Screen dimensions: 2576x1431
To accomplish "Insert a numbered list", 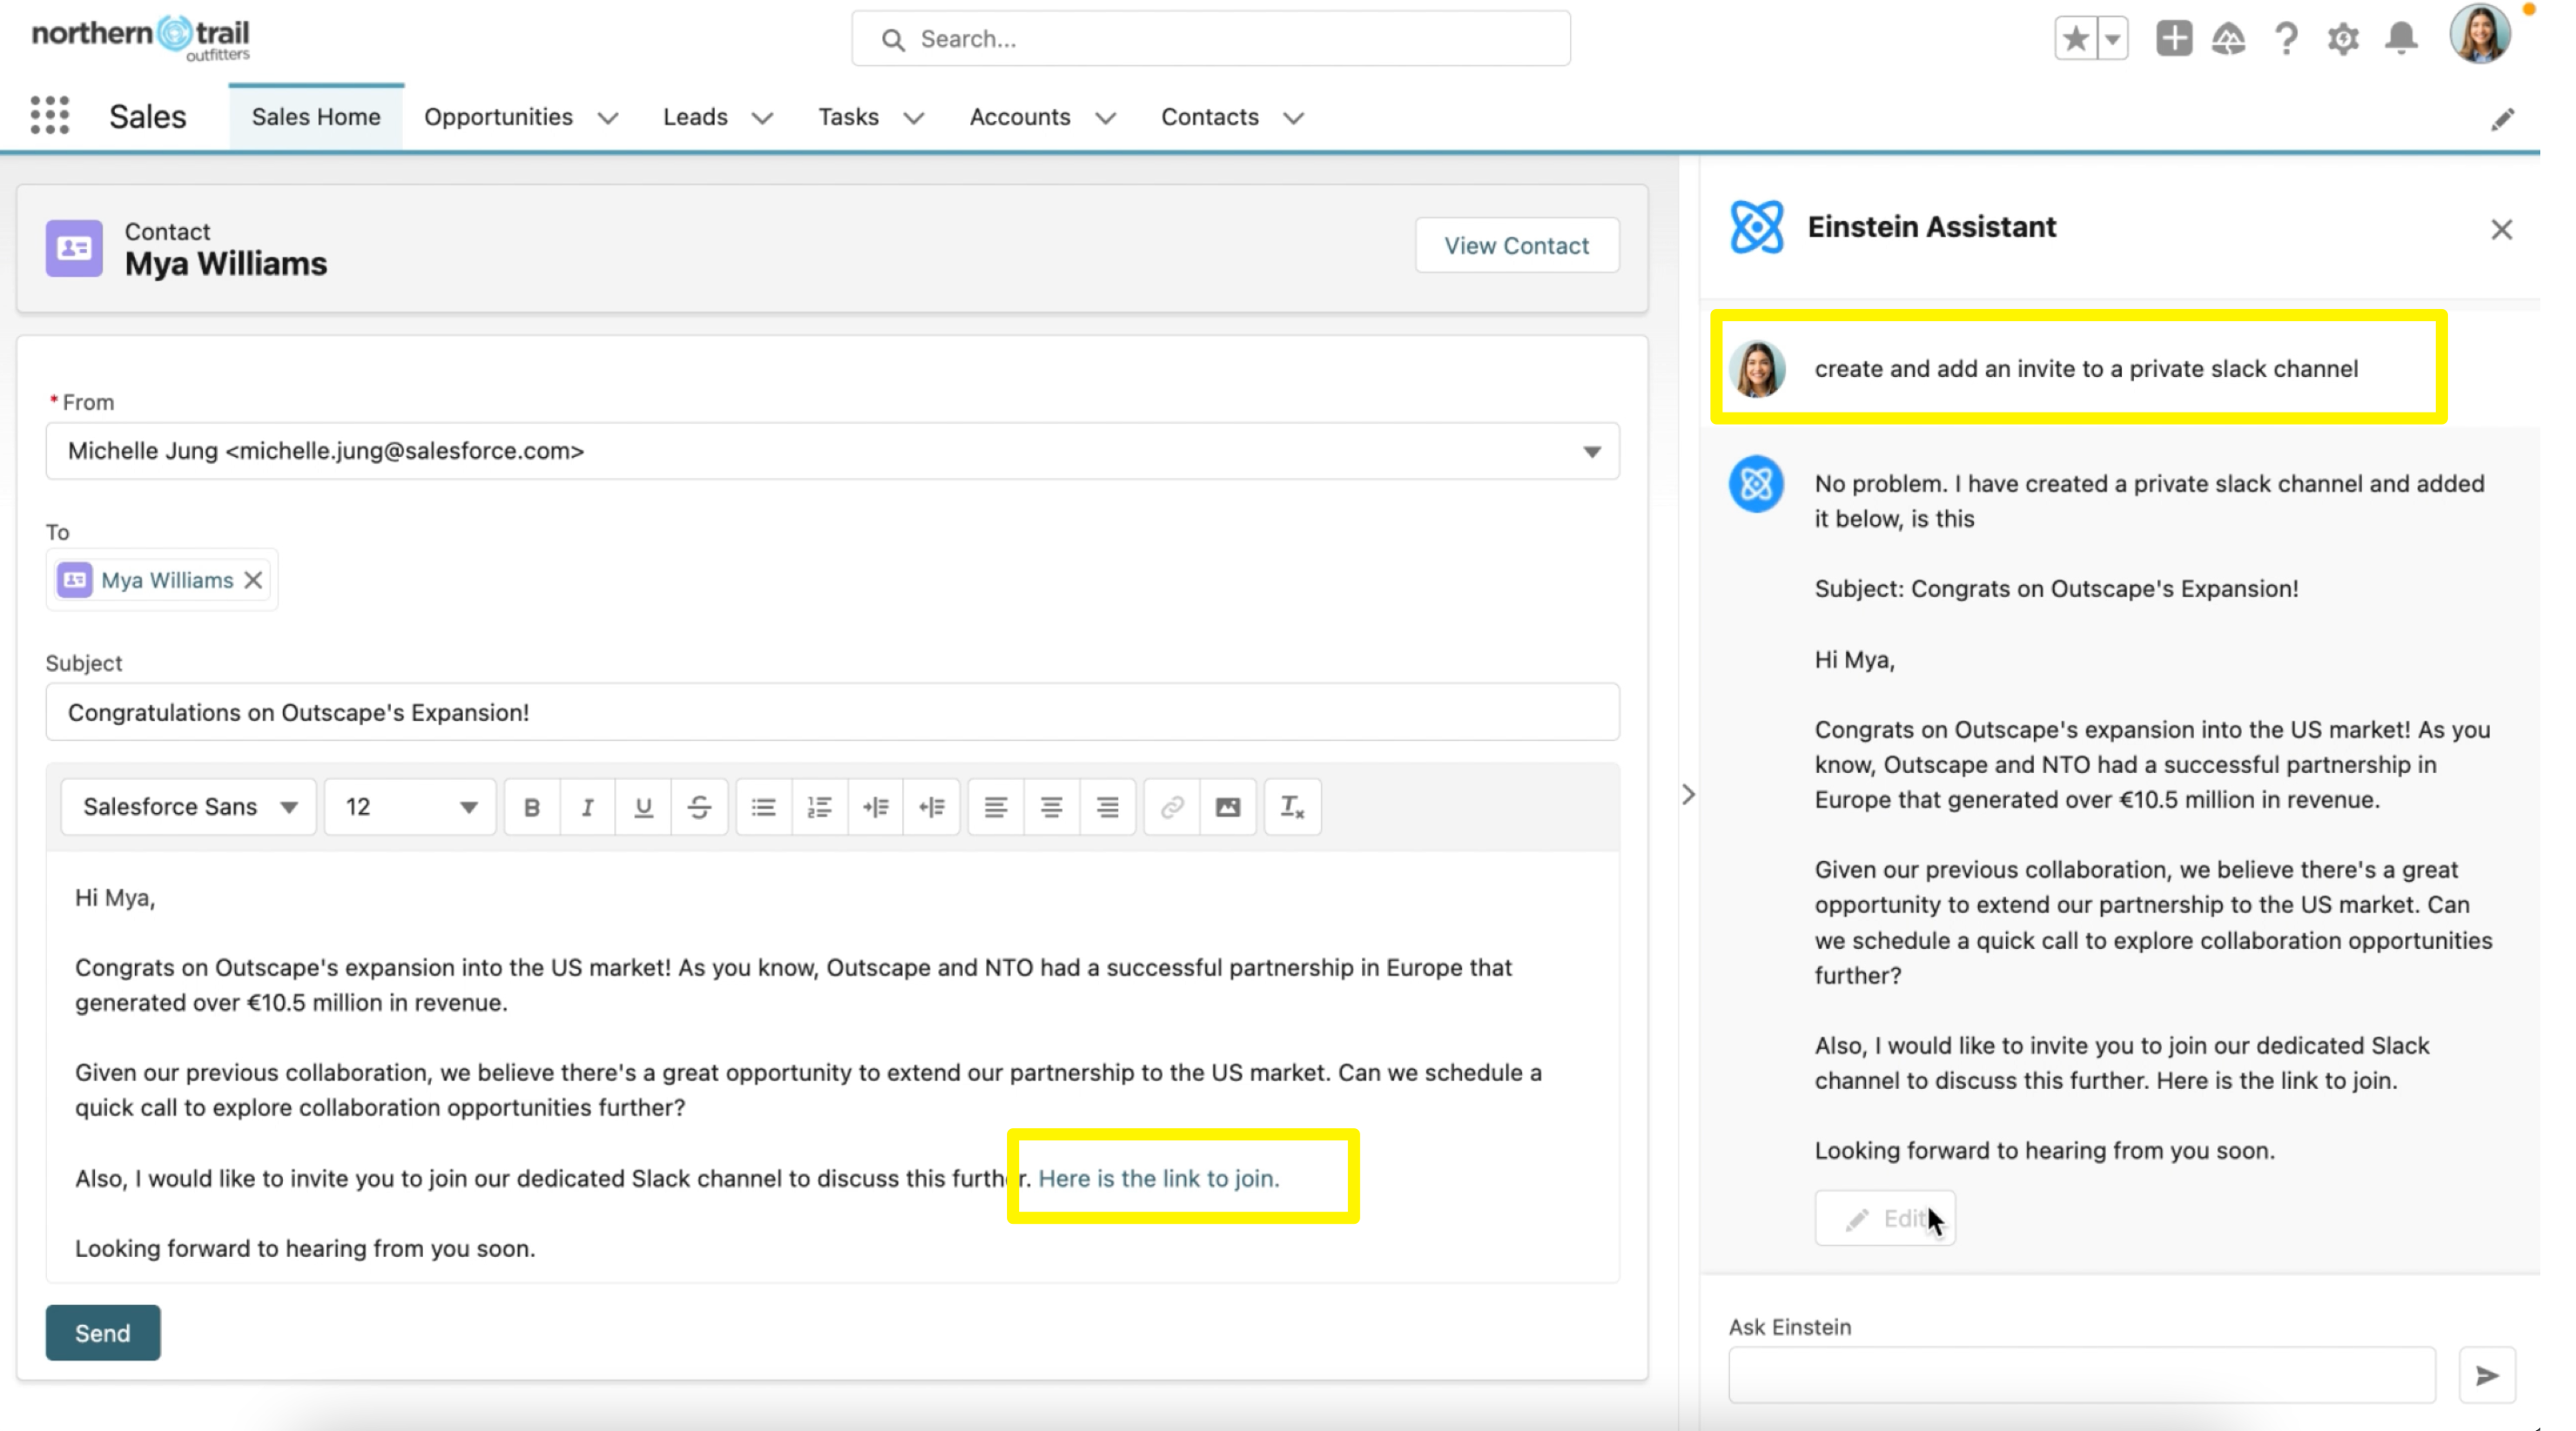I will 820,807.
